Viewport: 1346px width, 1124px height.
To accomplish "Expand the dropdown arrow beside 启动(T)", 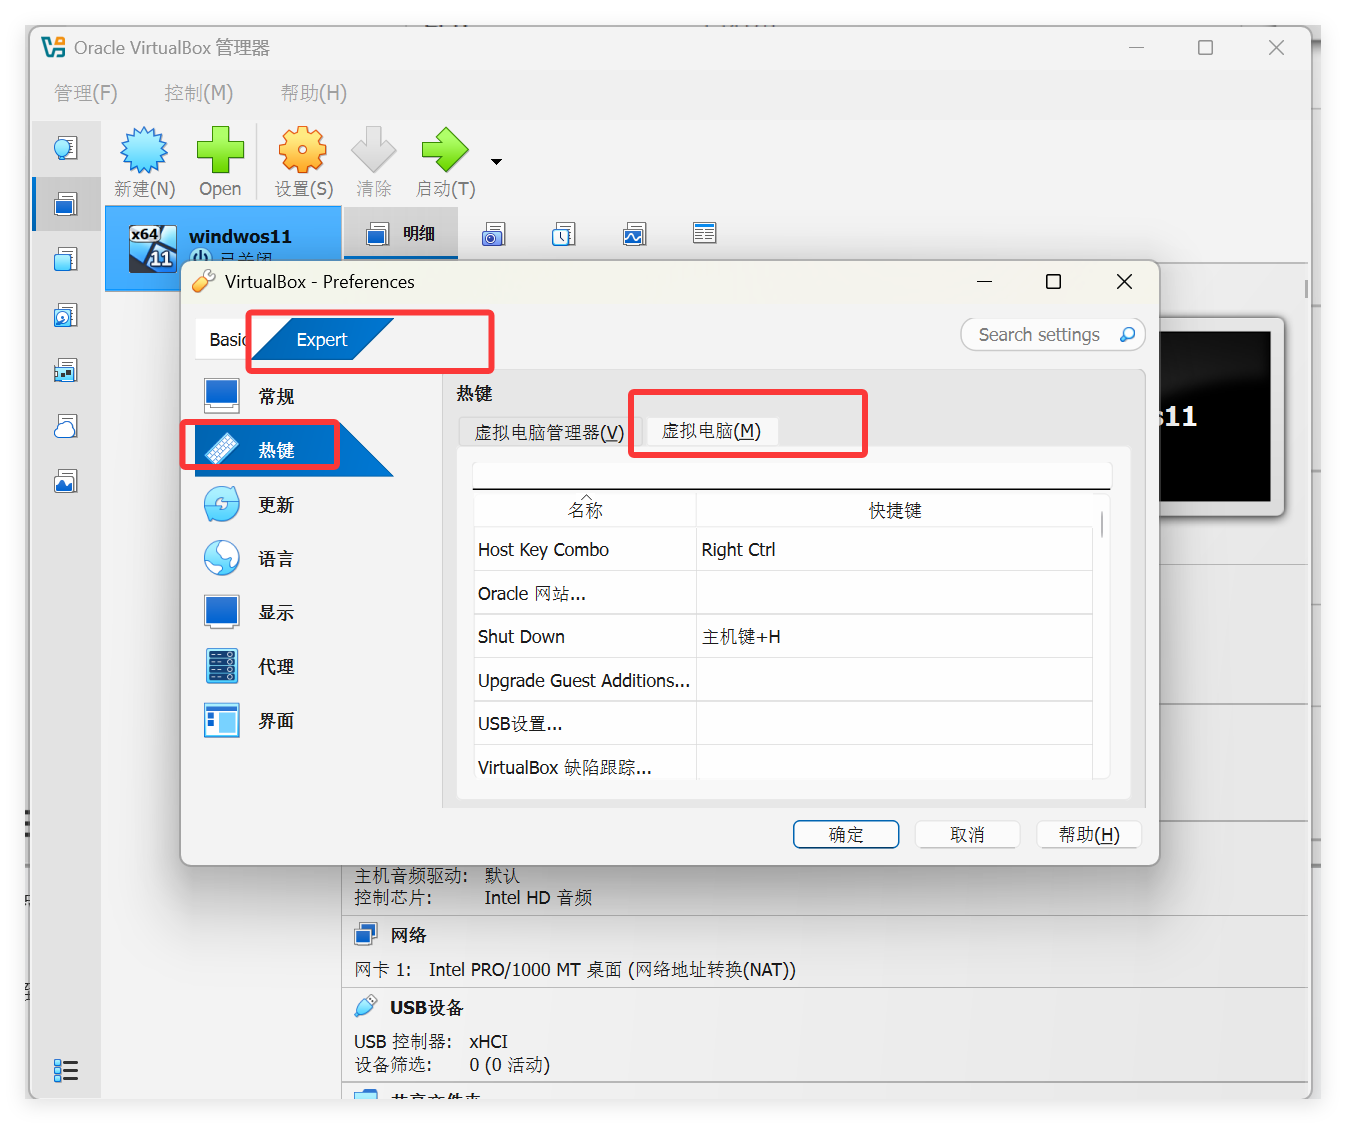I will (x=496, y=161).
